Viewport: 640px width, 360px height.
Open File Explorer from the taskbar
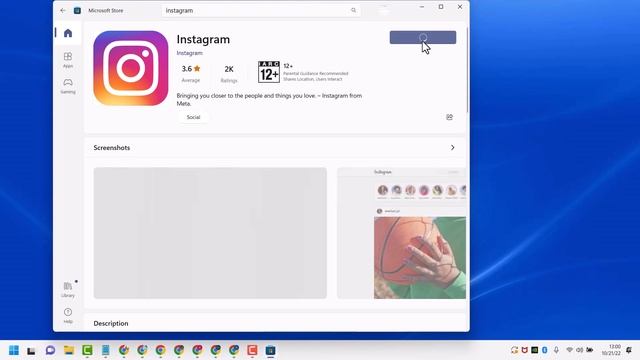[x=69, y=350]
